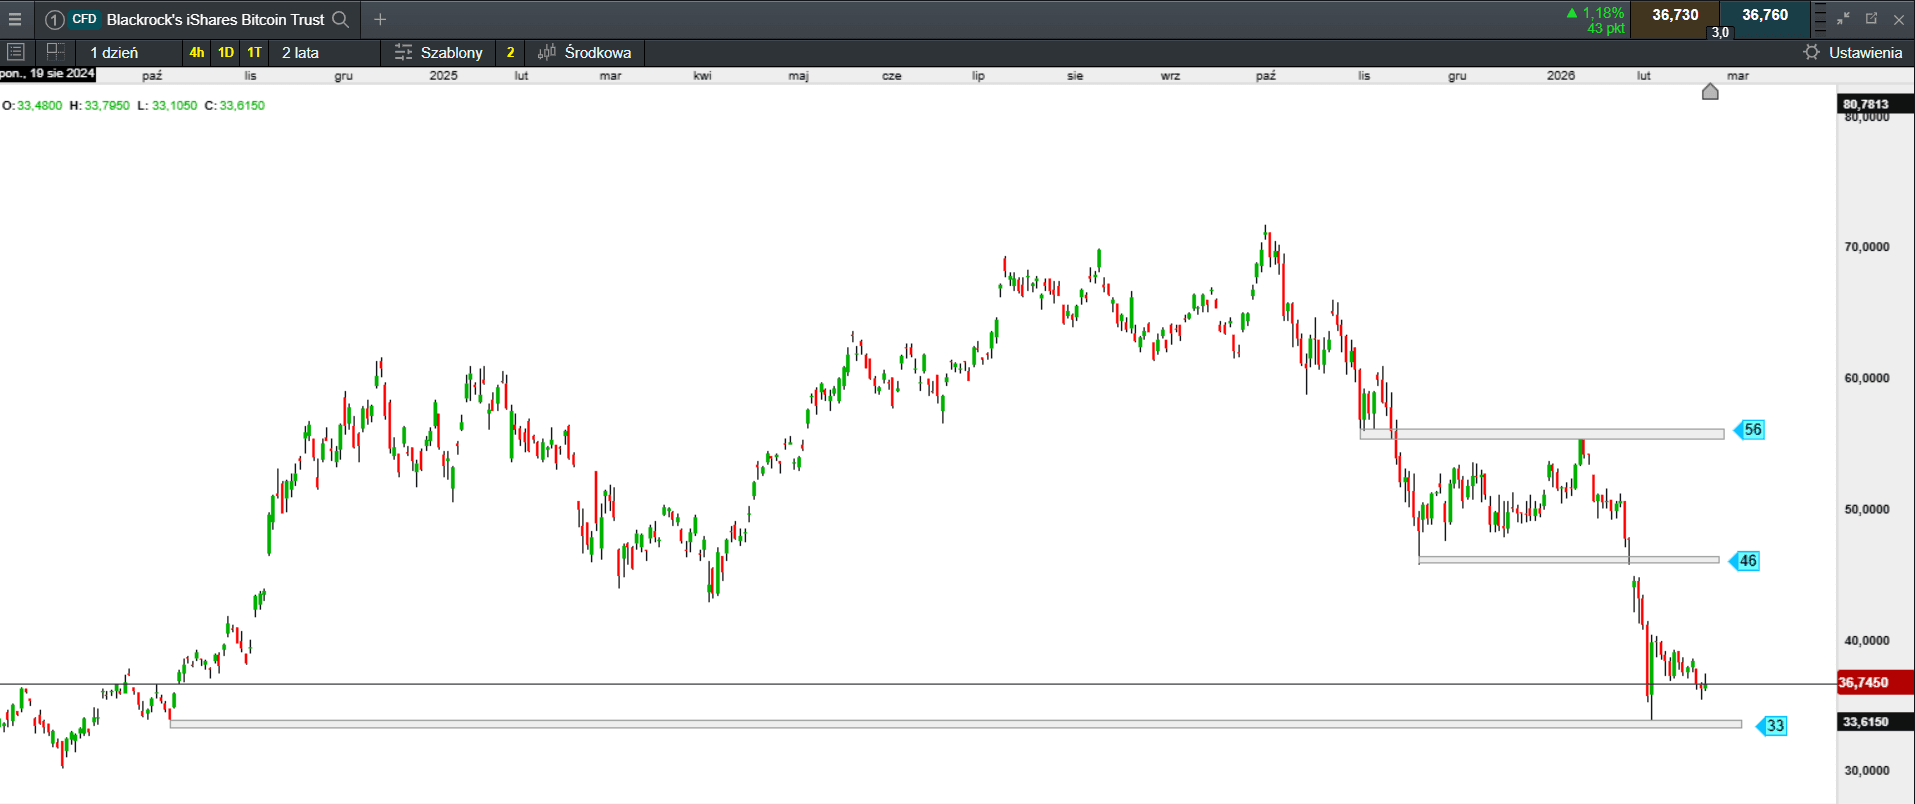Click the candlestick chart type icon

point(546,52)
